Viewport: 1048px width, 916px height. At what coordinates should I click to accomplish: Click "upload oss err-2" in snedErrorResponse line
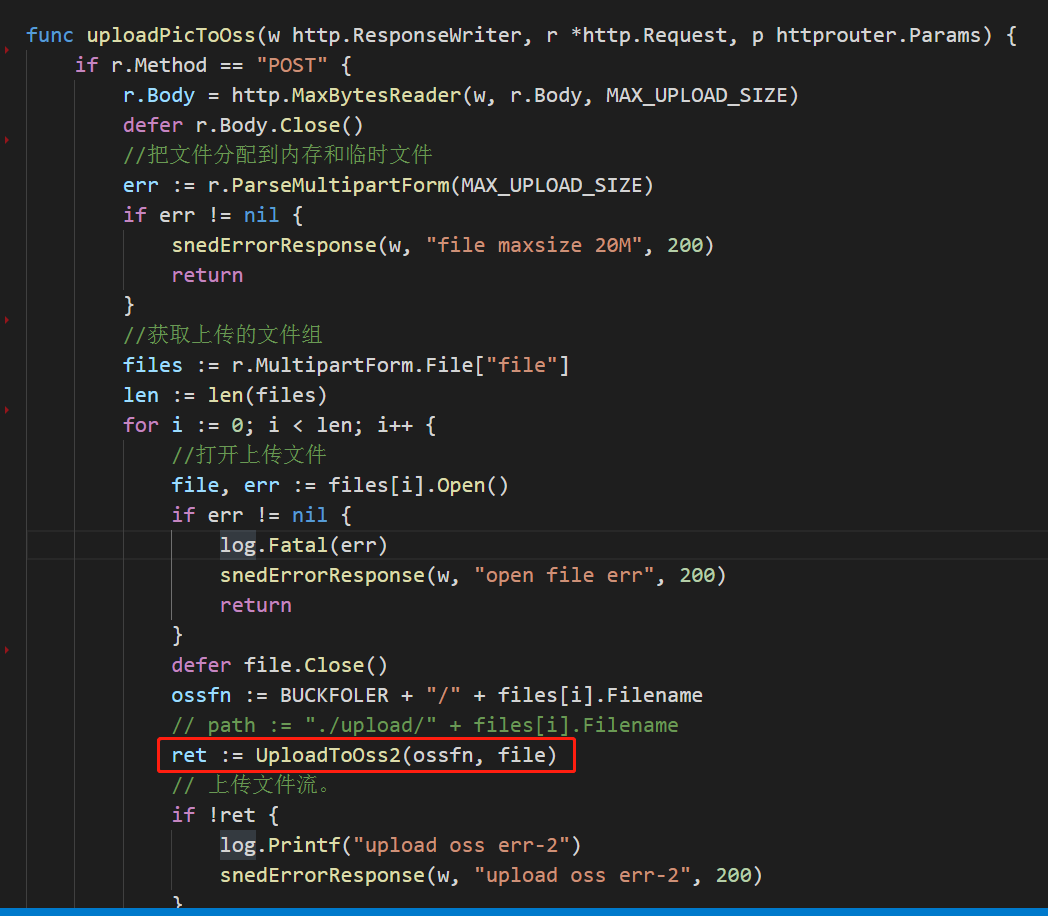(x=583, y=875)
